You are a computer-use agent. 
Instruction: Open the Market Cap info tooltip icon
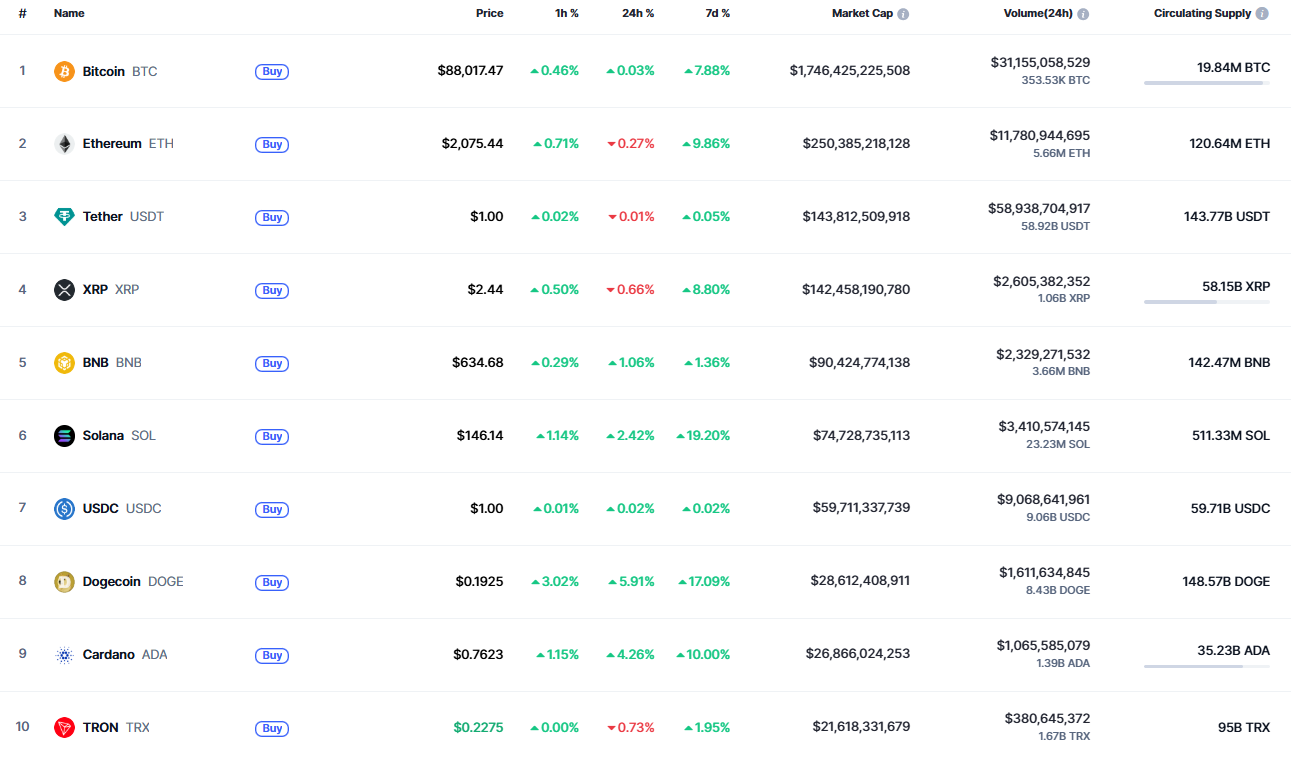903,14
